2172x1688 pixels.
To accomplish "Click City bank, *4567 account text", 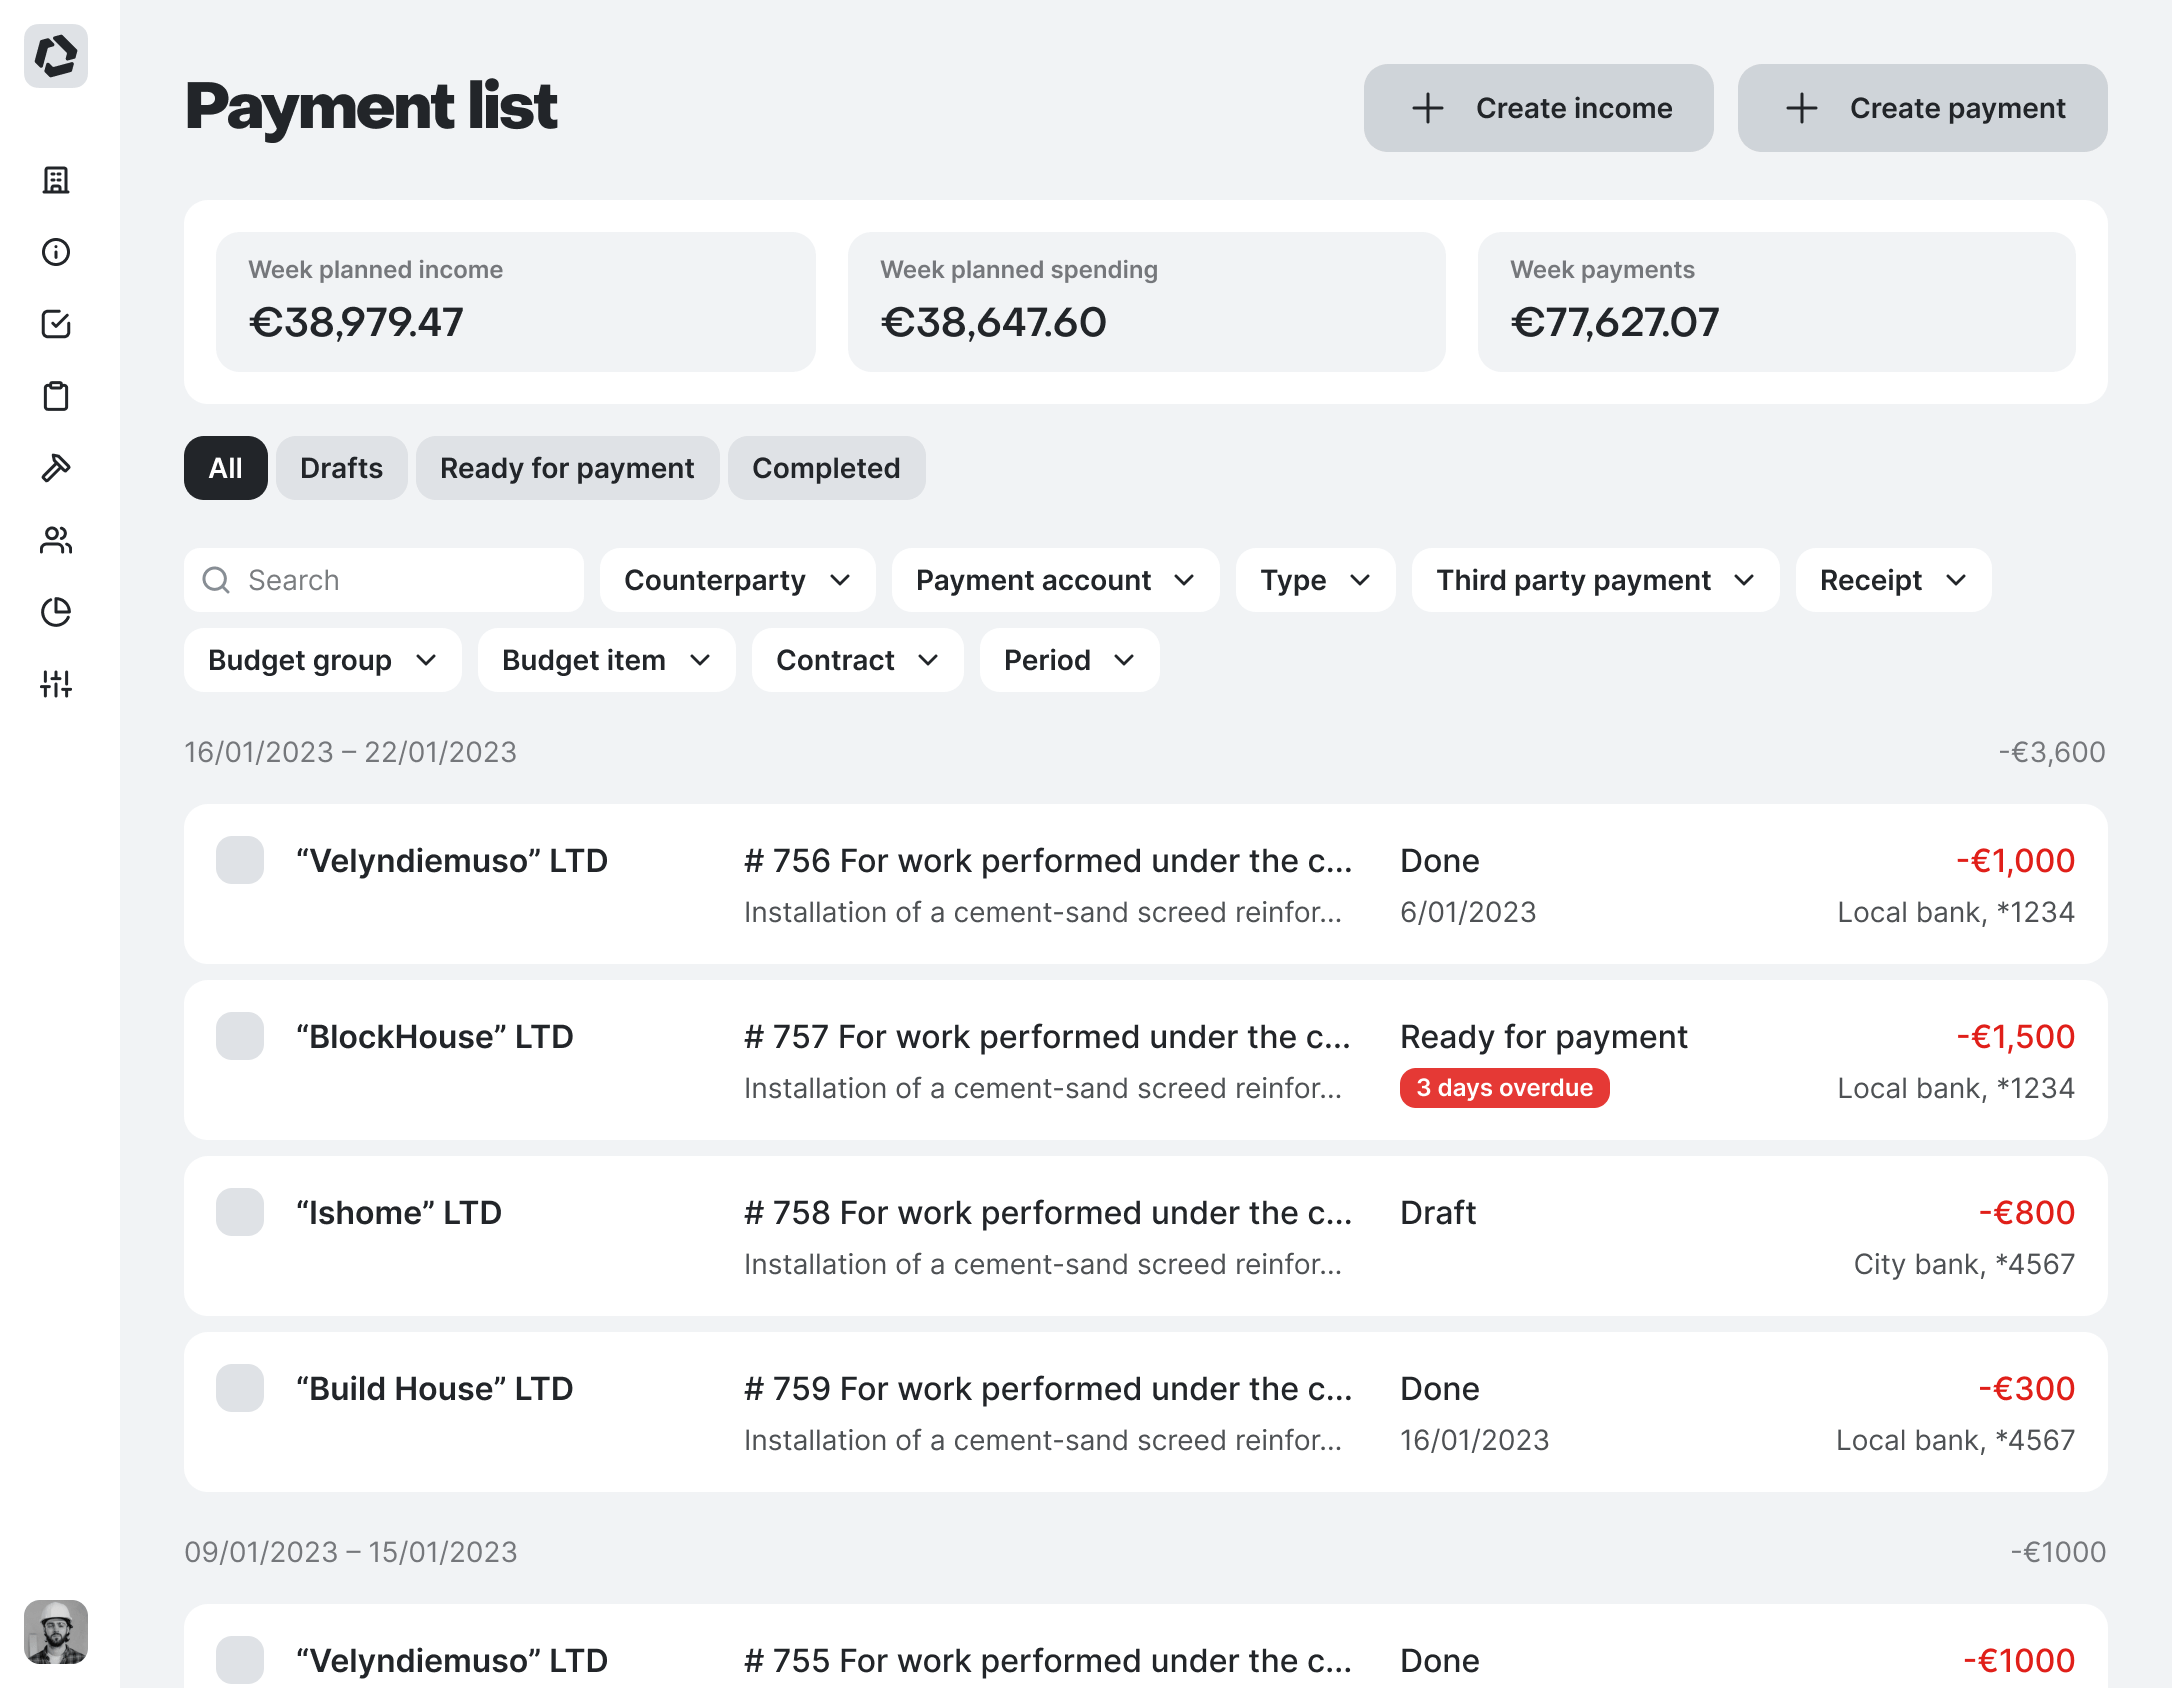I will 1965,1264.
